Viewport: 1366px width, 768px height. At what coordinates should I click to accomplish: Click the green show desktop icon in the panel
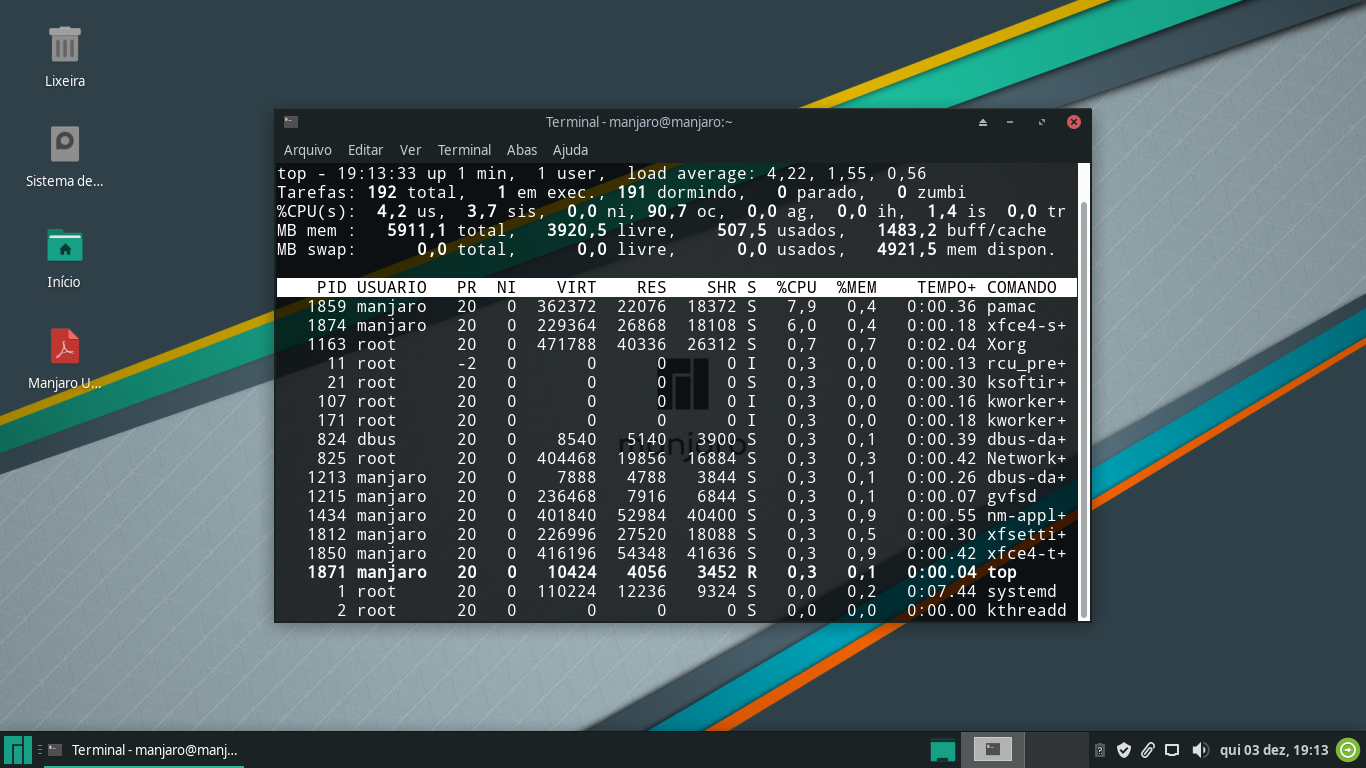(x=942, y=750)
